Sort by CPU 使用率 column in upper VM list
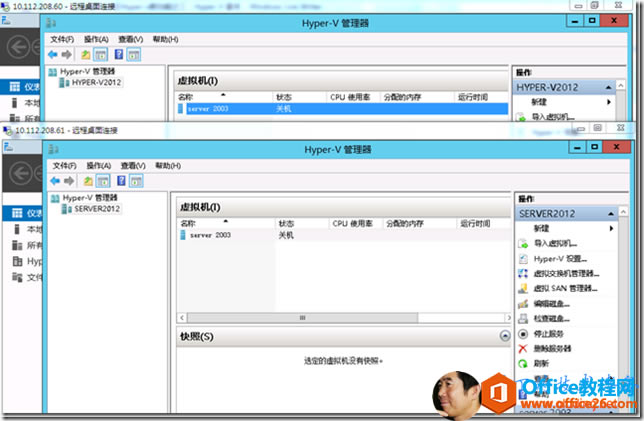The height and width of the screenshot is (421, 644). pos(353,97)
